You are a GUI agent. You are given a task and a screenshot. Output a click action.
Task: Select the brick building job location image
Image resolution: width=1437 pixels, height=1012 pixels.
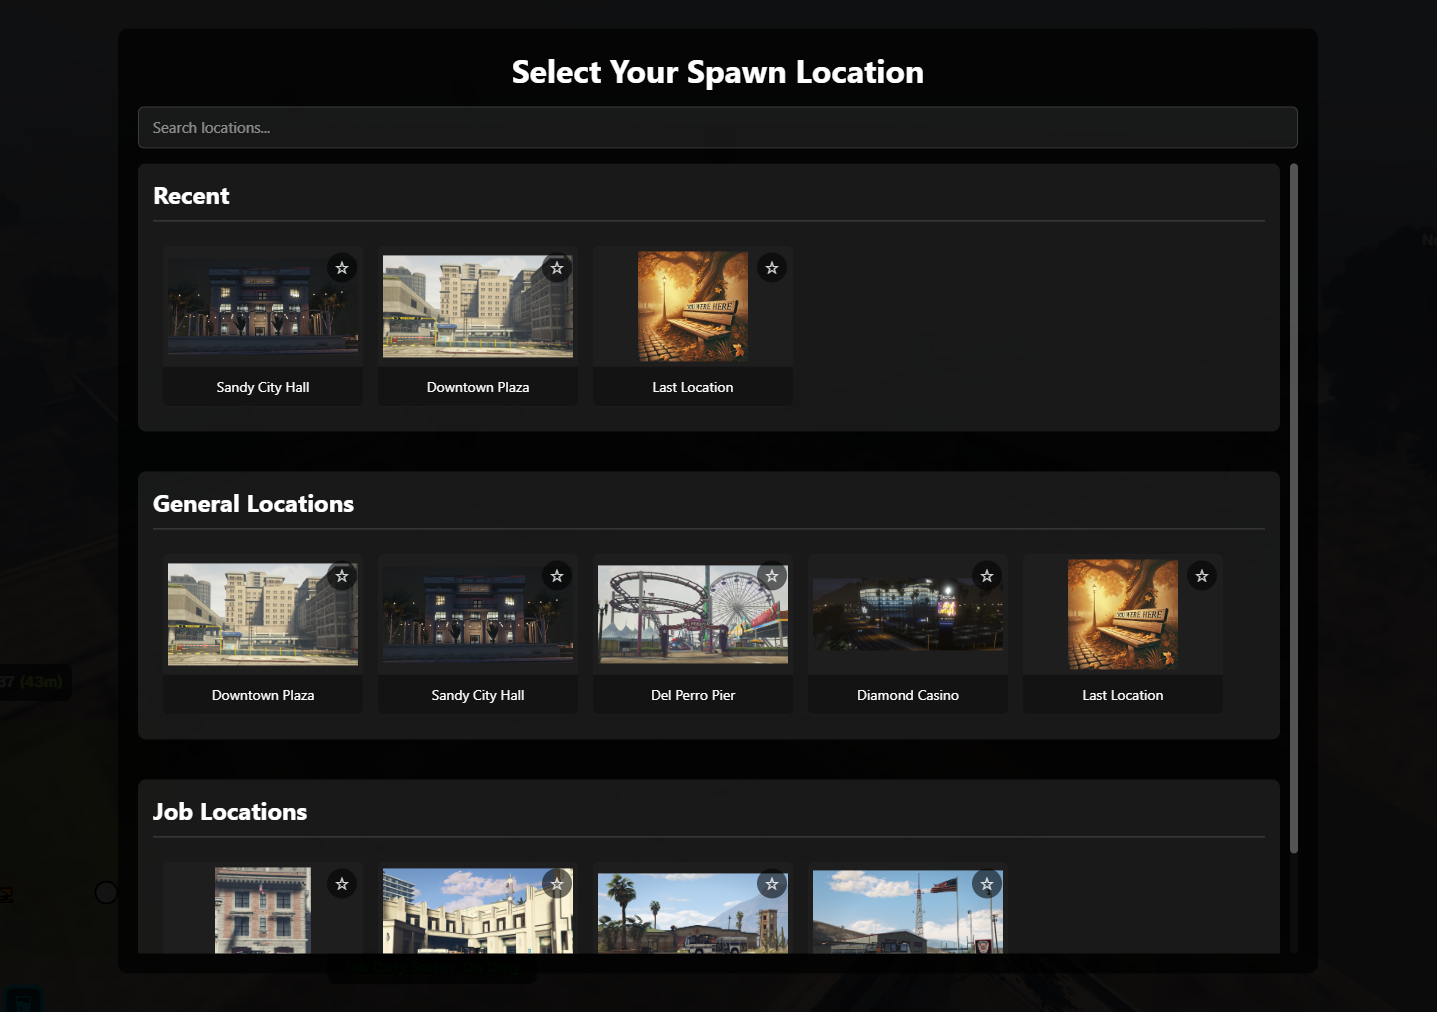click(x=263, y=910)
